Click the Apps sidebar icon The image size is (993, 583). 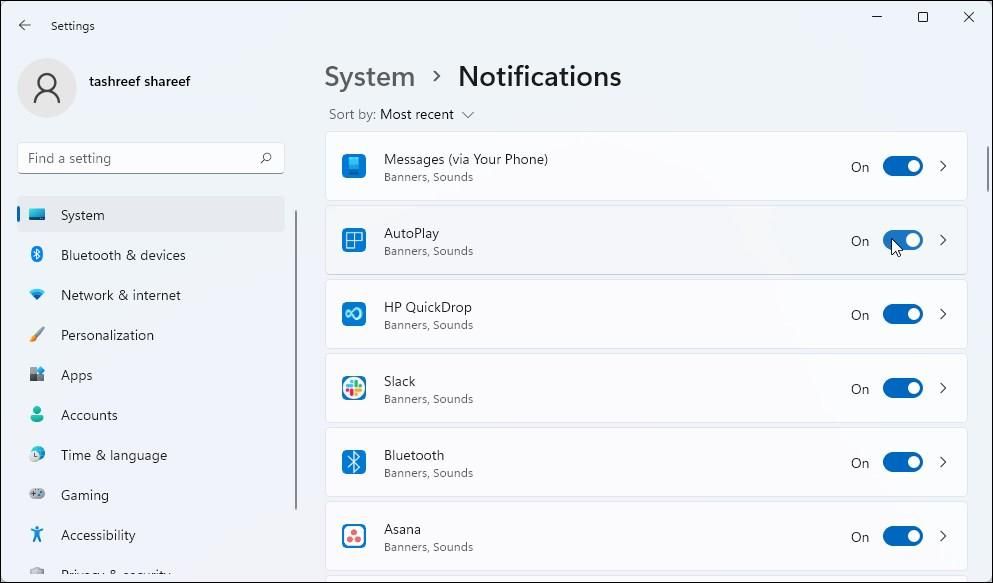tap(37, 374)
